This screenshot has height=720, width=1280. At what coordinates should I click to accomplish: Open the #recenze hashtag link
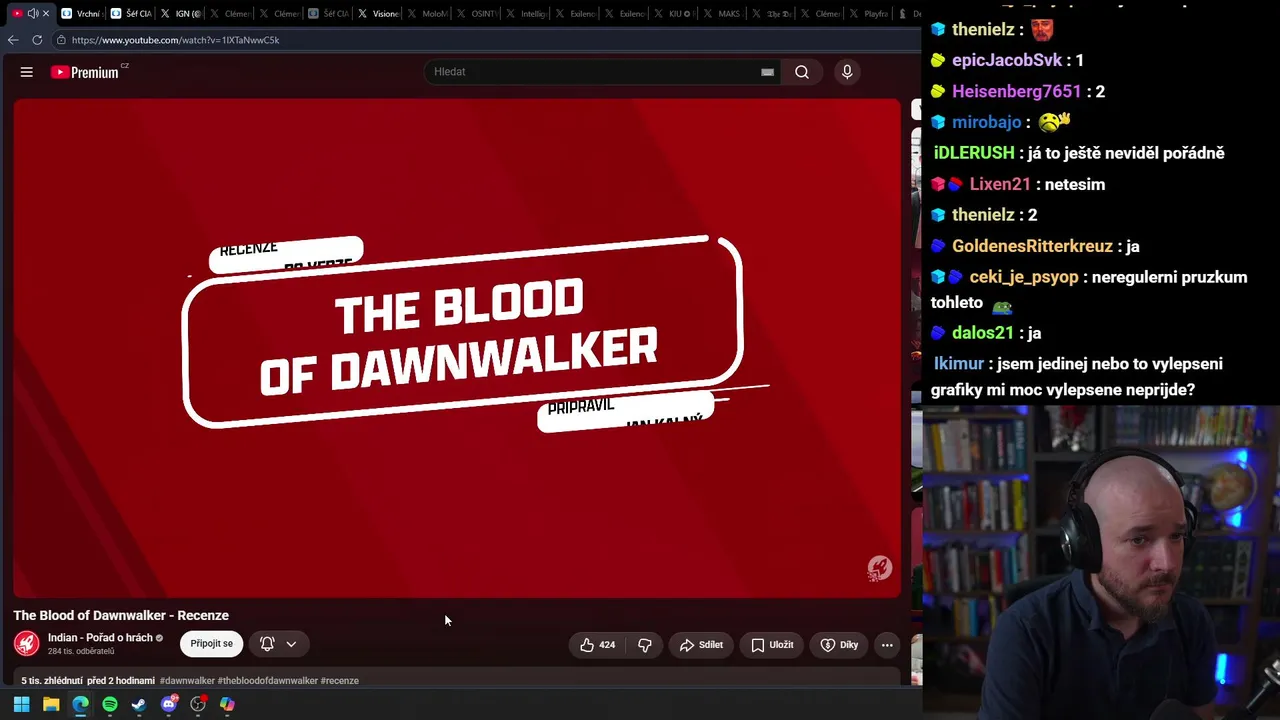click(339, 681)
